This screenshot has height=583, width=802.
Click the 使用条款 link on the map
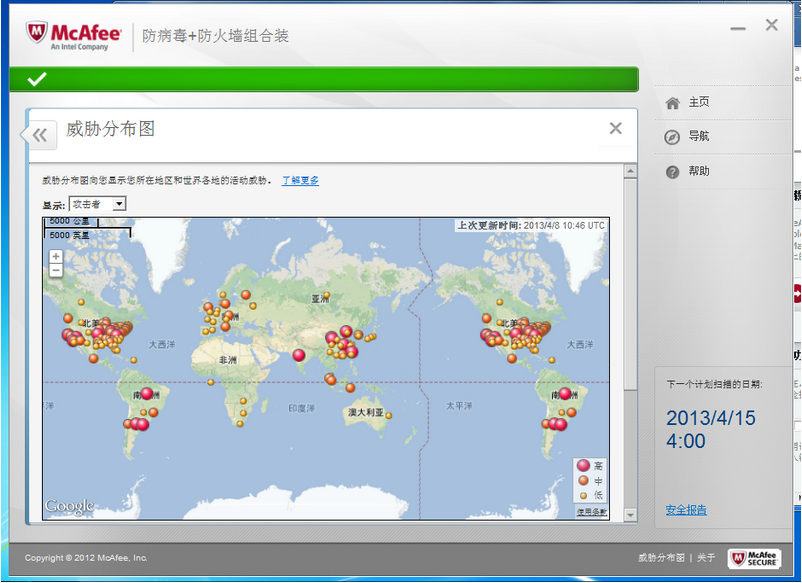pos(591,512)
